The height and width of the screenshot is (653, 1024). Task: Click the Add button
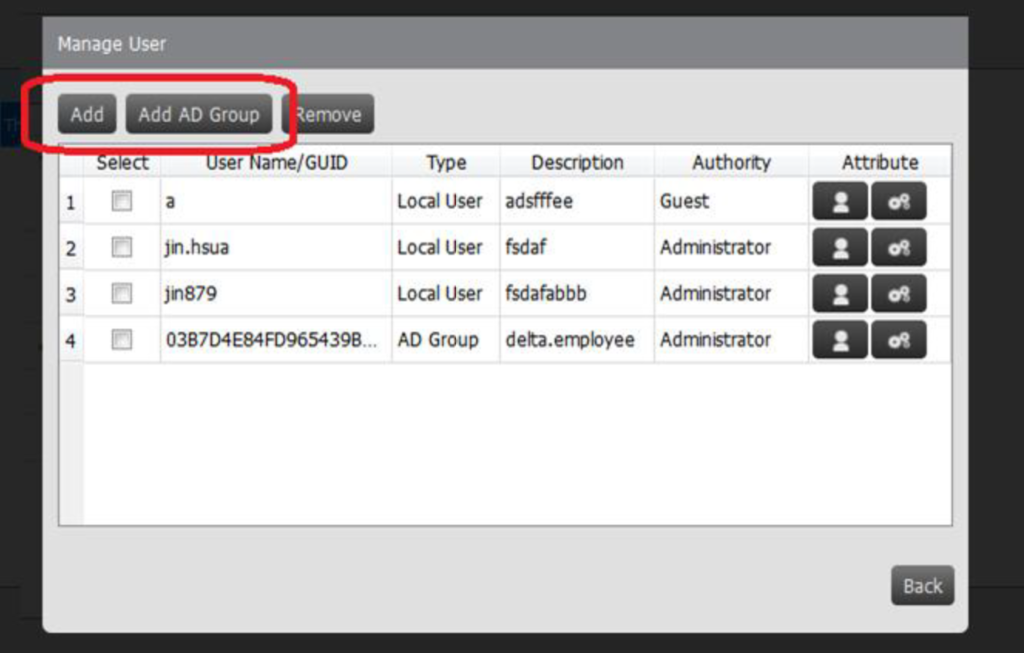coord(87,114)
